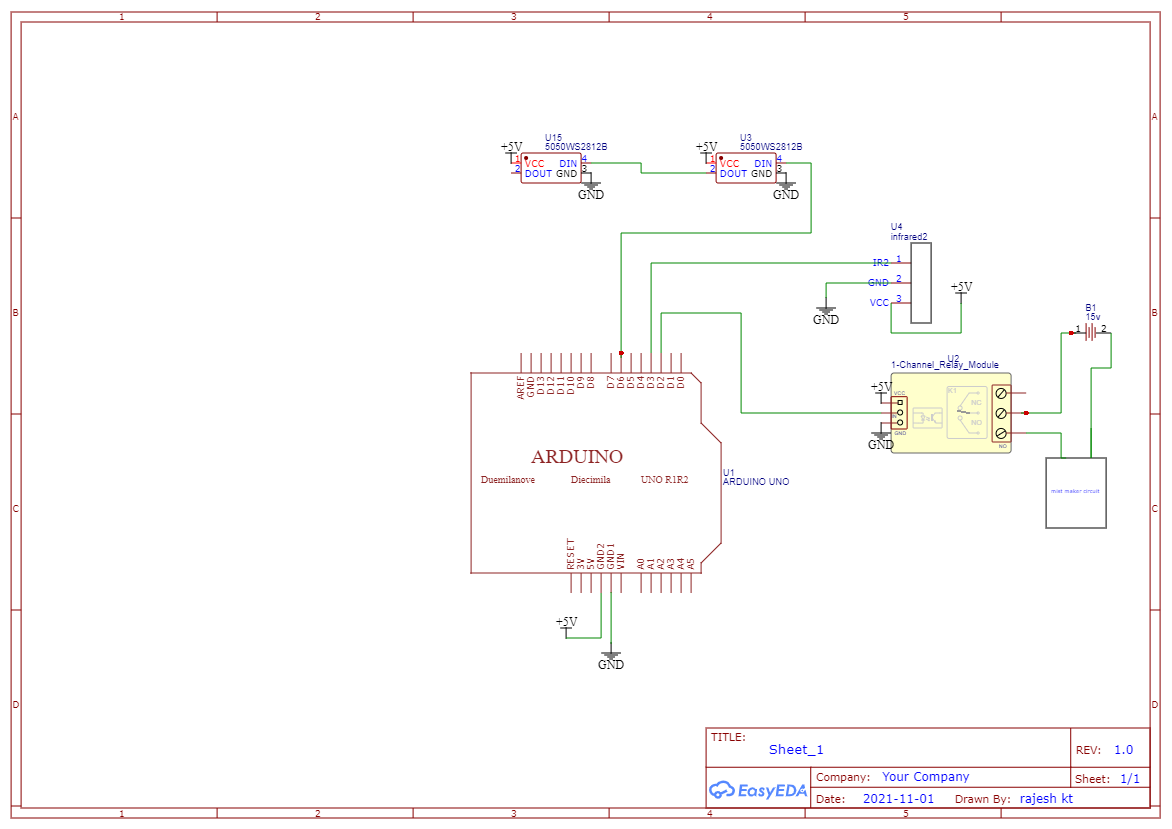Select the GND symbol below U3
The height and width of the screenshot is (829, 1172).
click(786, 189)
